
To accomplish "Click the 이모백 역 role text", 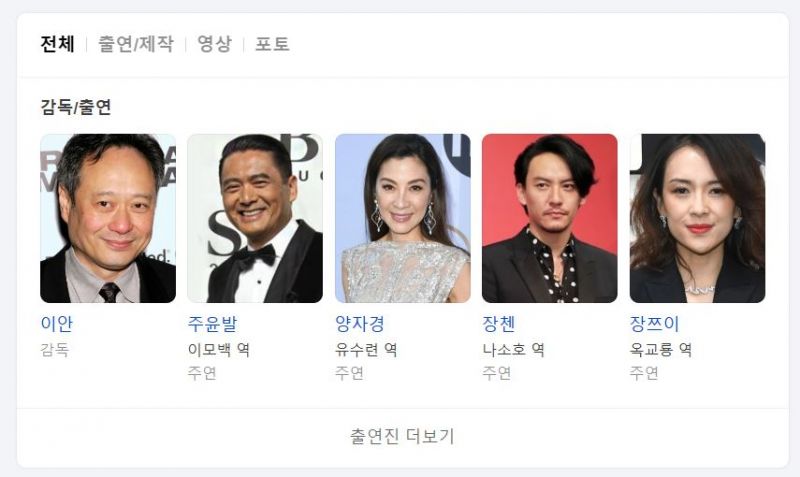I will click(219, 350).
